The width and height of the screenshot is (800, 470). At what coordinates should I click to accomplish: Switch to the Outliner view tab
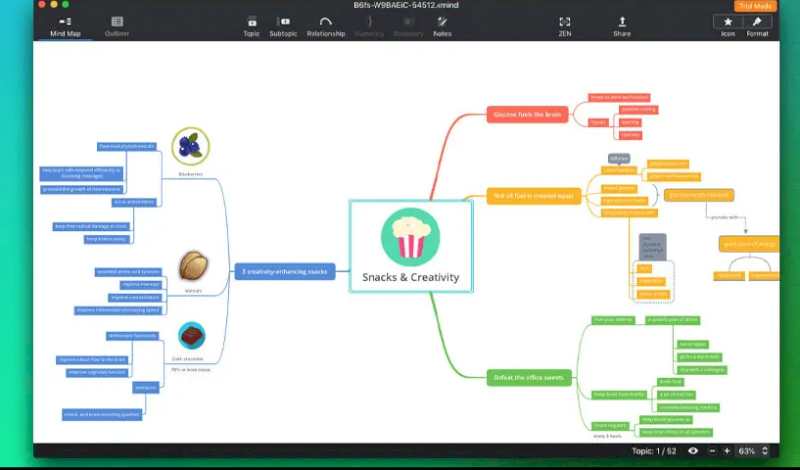(x=117, y=25)
